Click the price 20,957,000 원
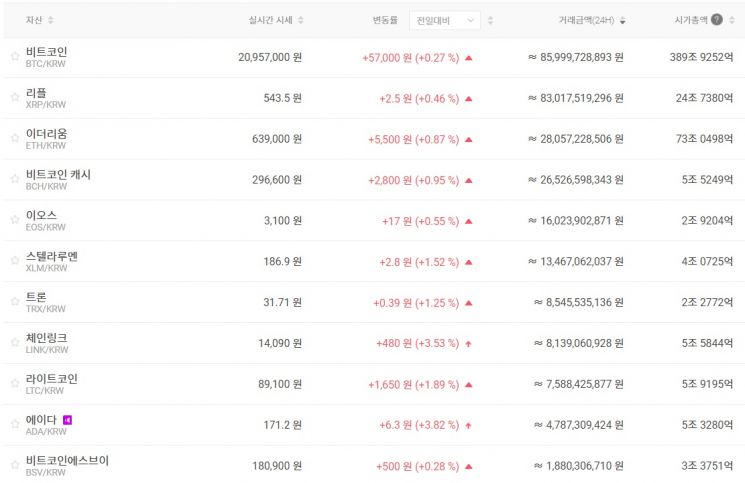Screen dimensions: 745x483 tap(270, 57)
